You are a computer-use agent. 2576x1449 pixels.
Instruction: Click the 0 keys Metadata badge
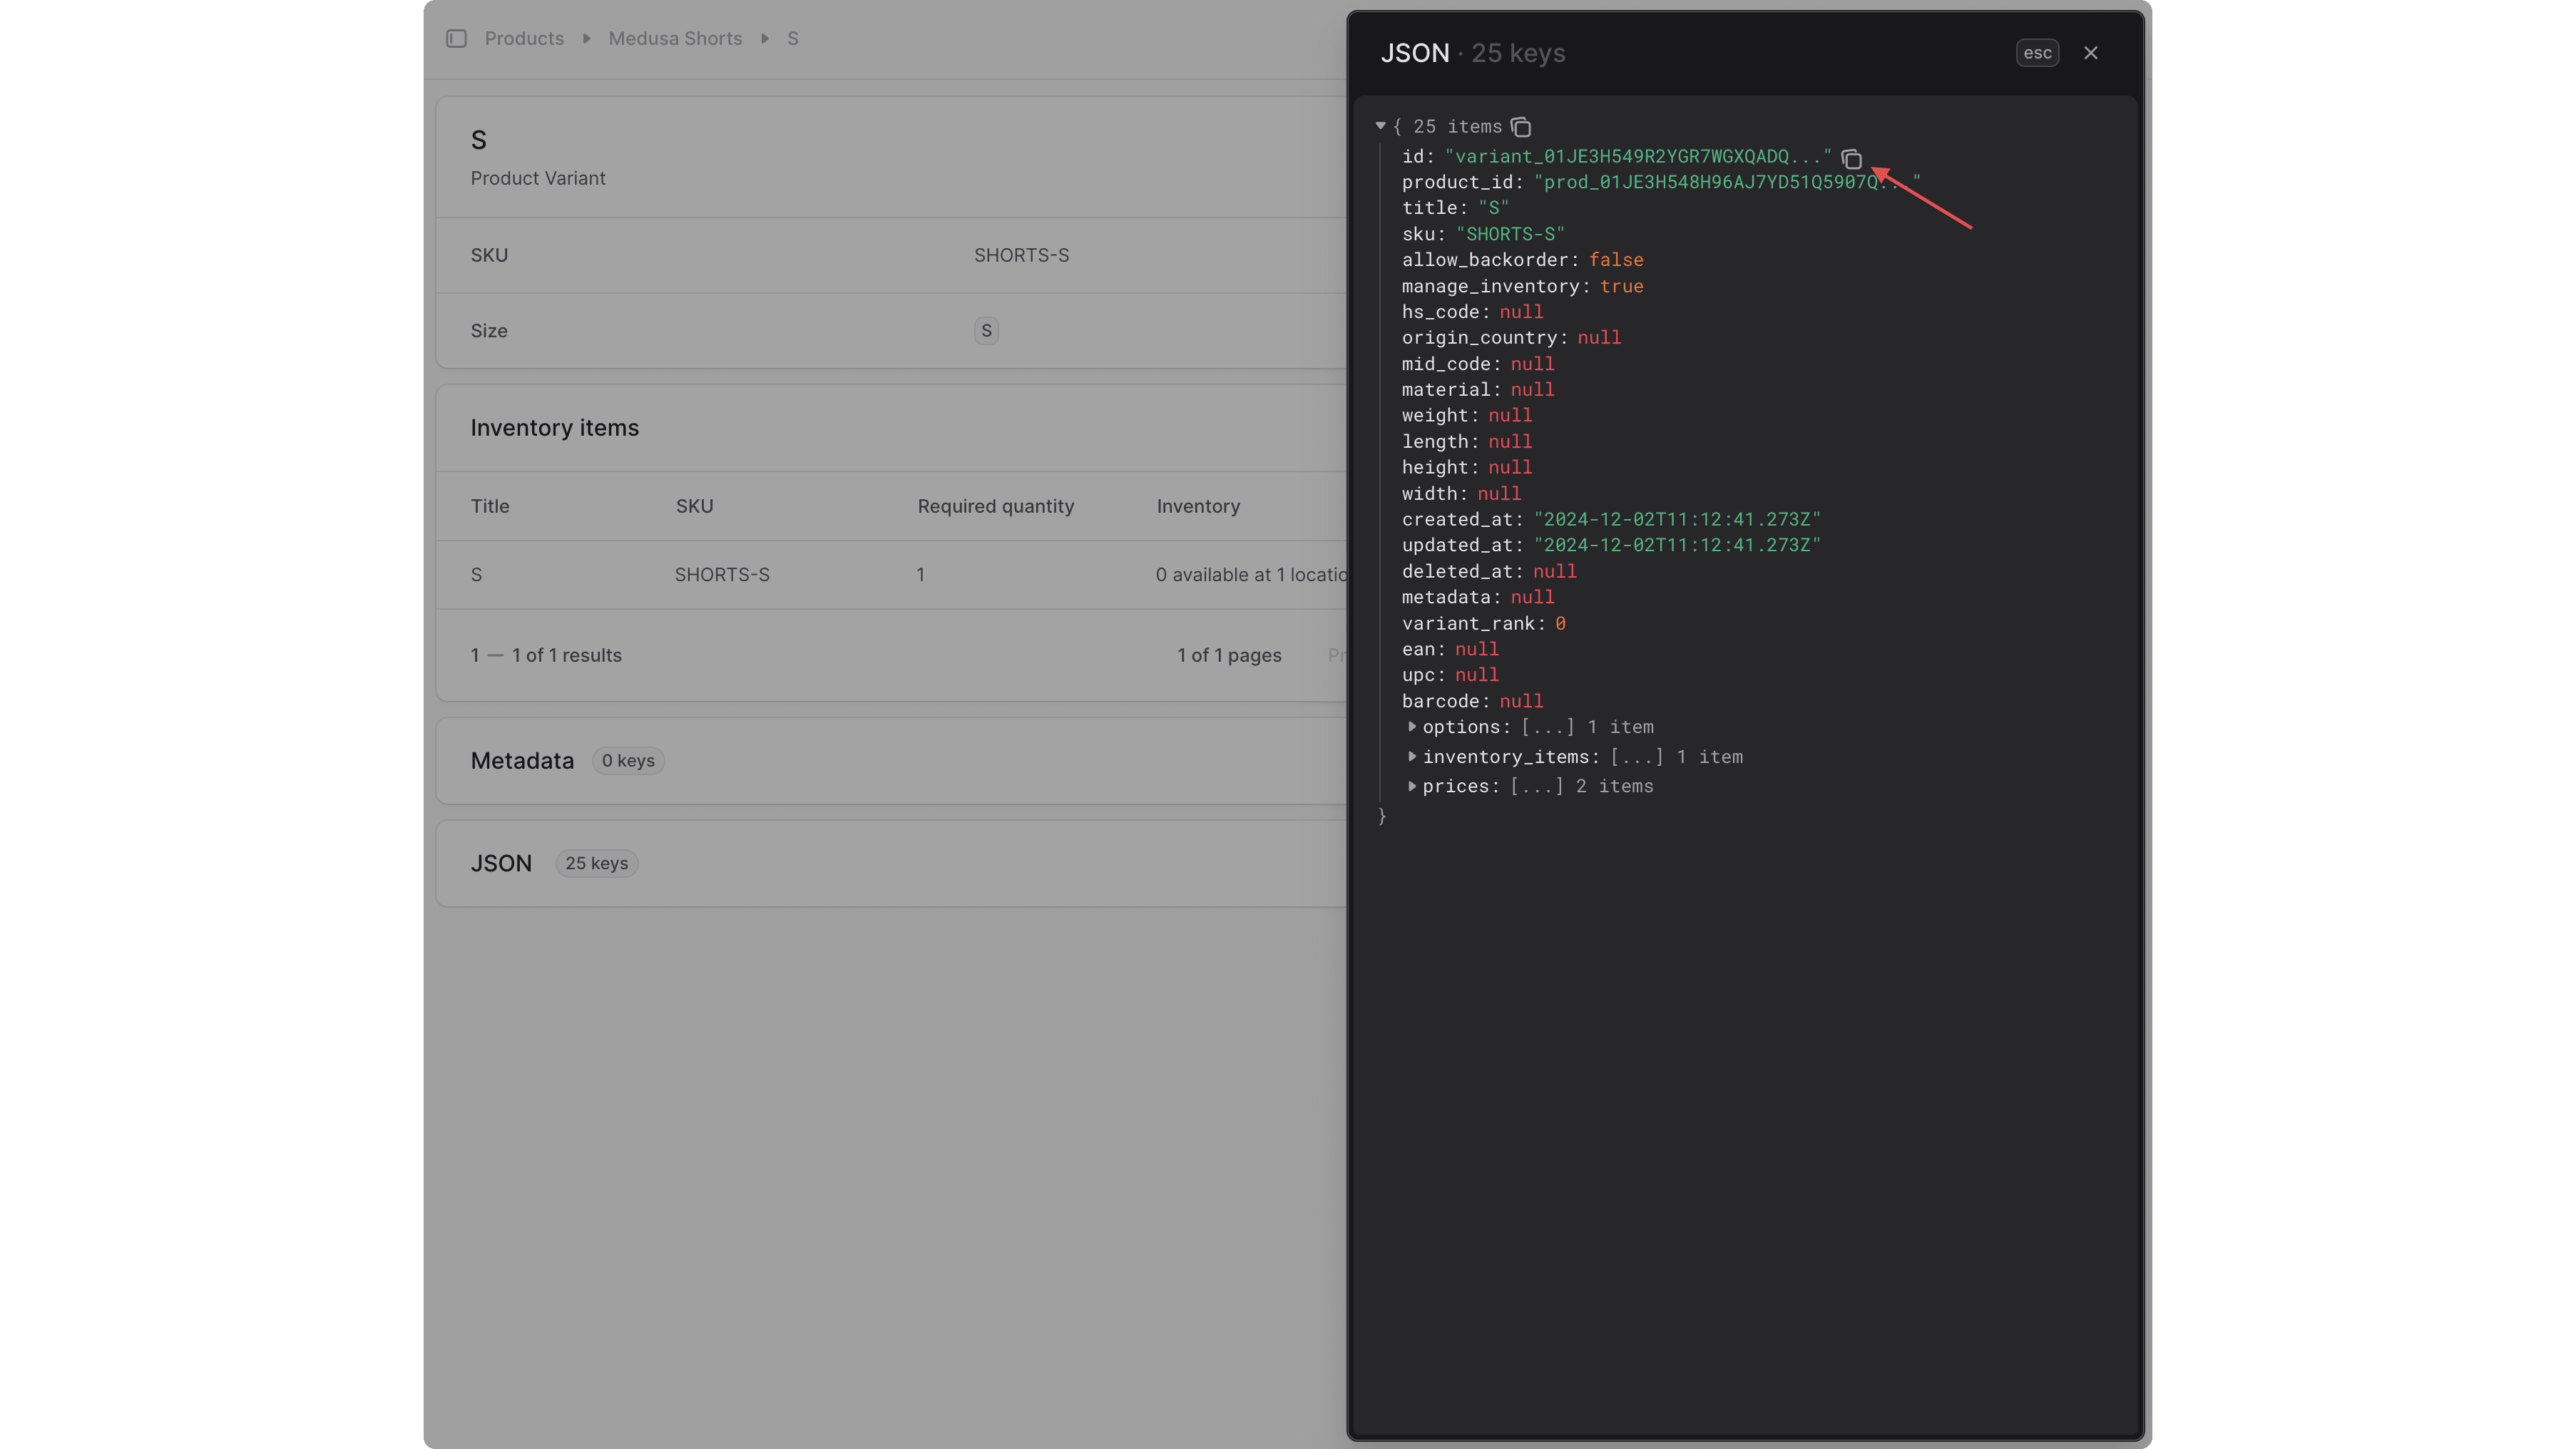628,760
